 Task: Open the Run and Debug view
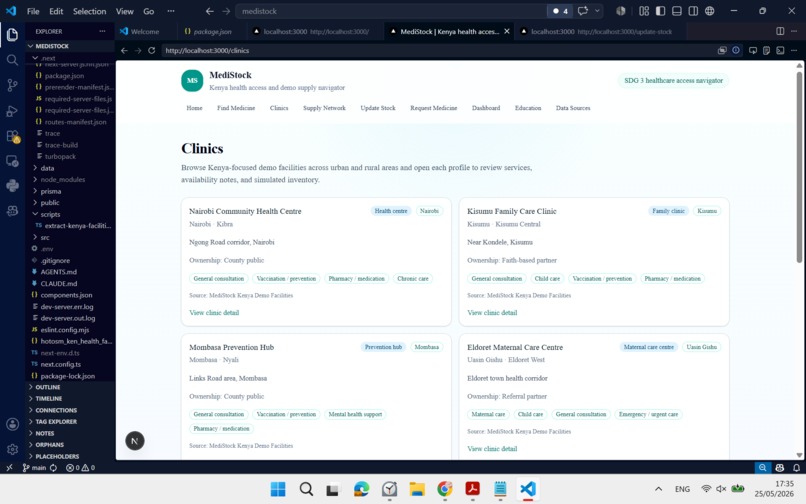(x=12, y=111)
